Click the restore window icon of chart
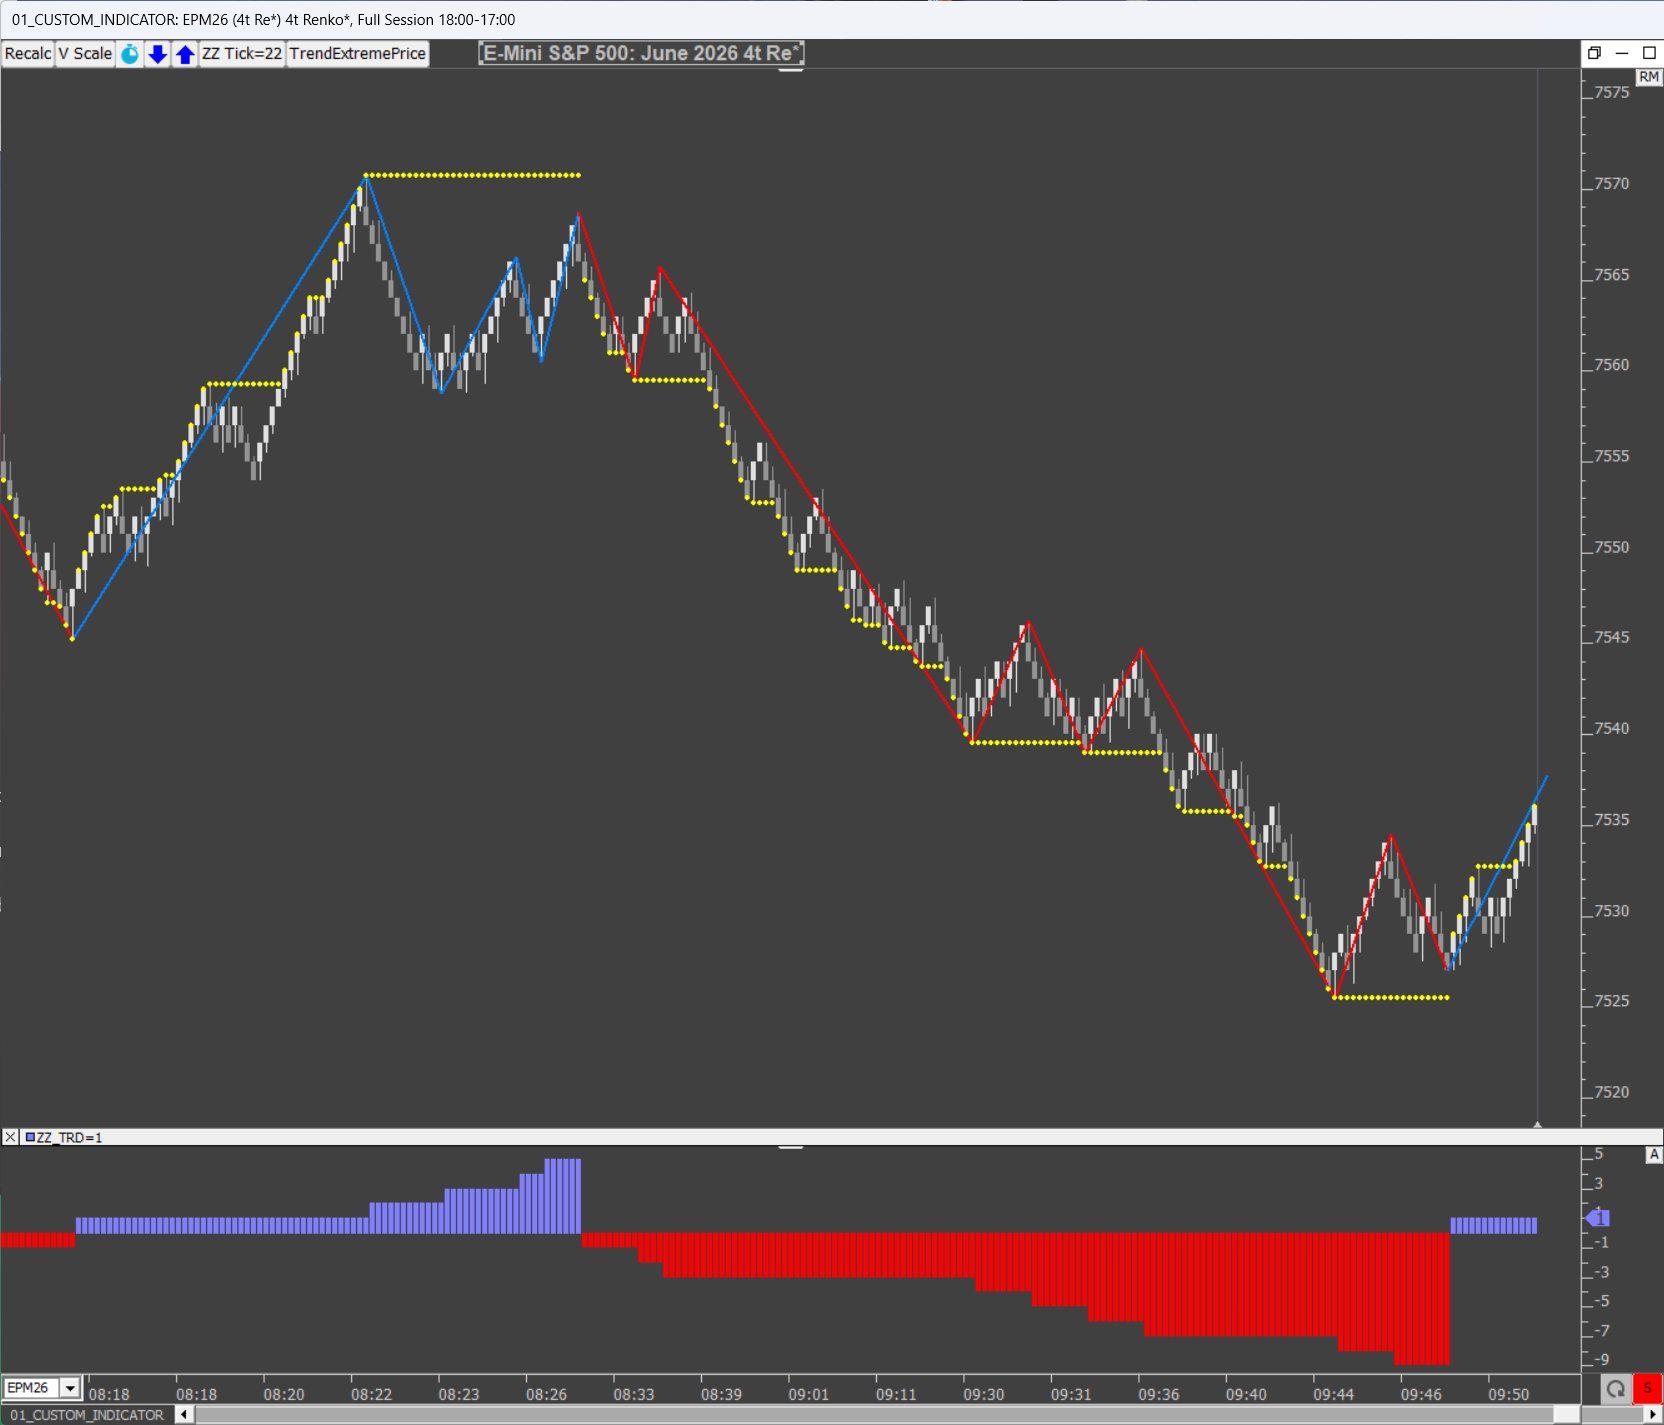Screen dimensions: 1664x1425 point(1594,53)
